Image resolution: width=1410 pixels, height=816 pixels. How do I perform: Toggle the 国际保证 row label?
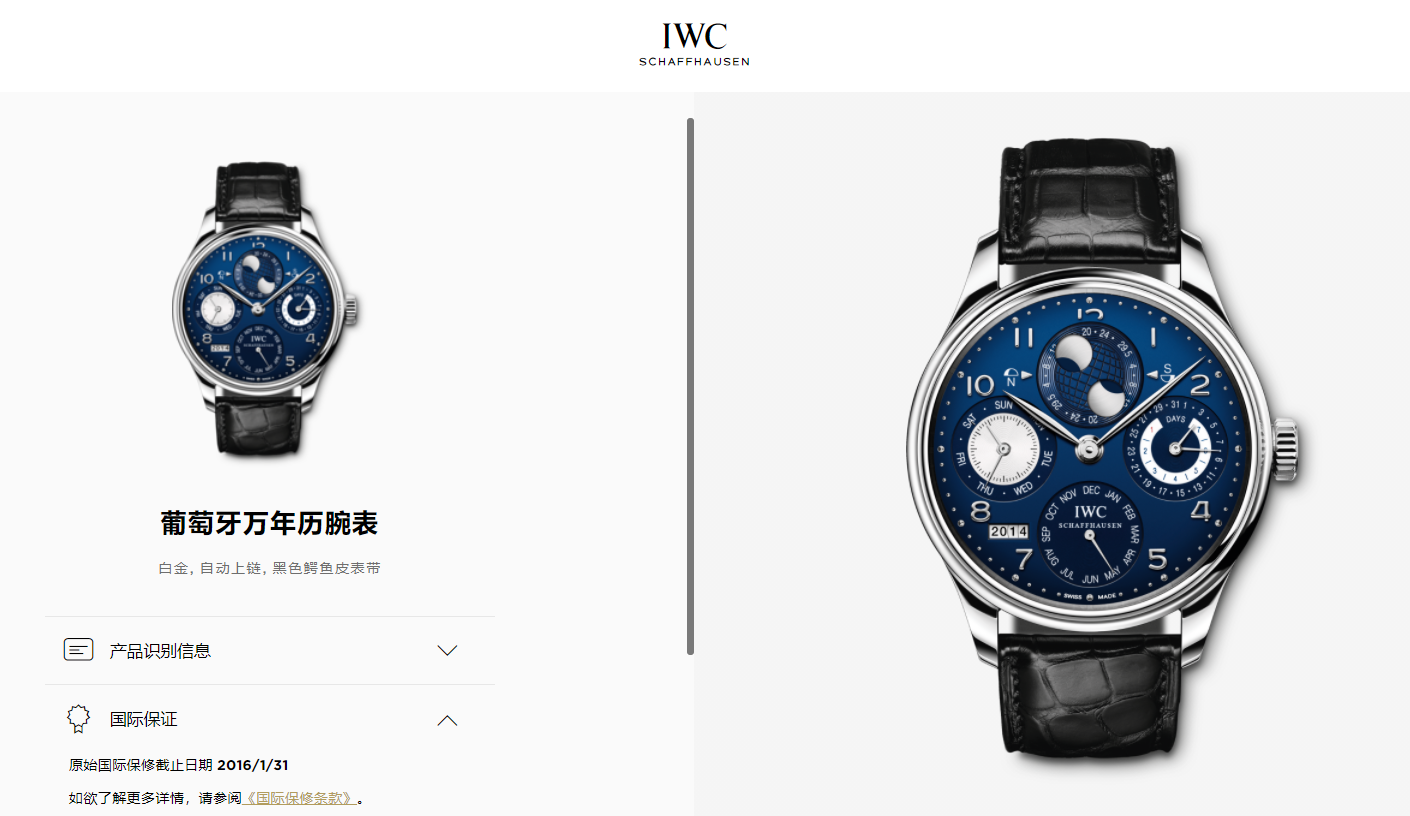coord(144,719)
